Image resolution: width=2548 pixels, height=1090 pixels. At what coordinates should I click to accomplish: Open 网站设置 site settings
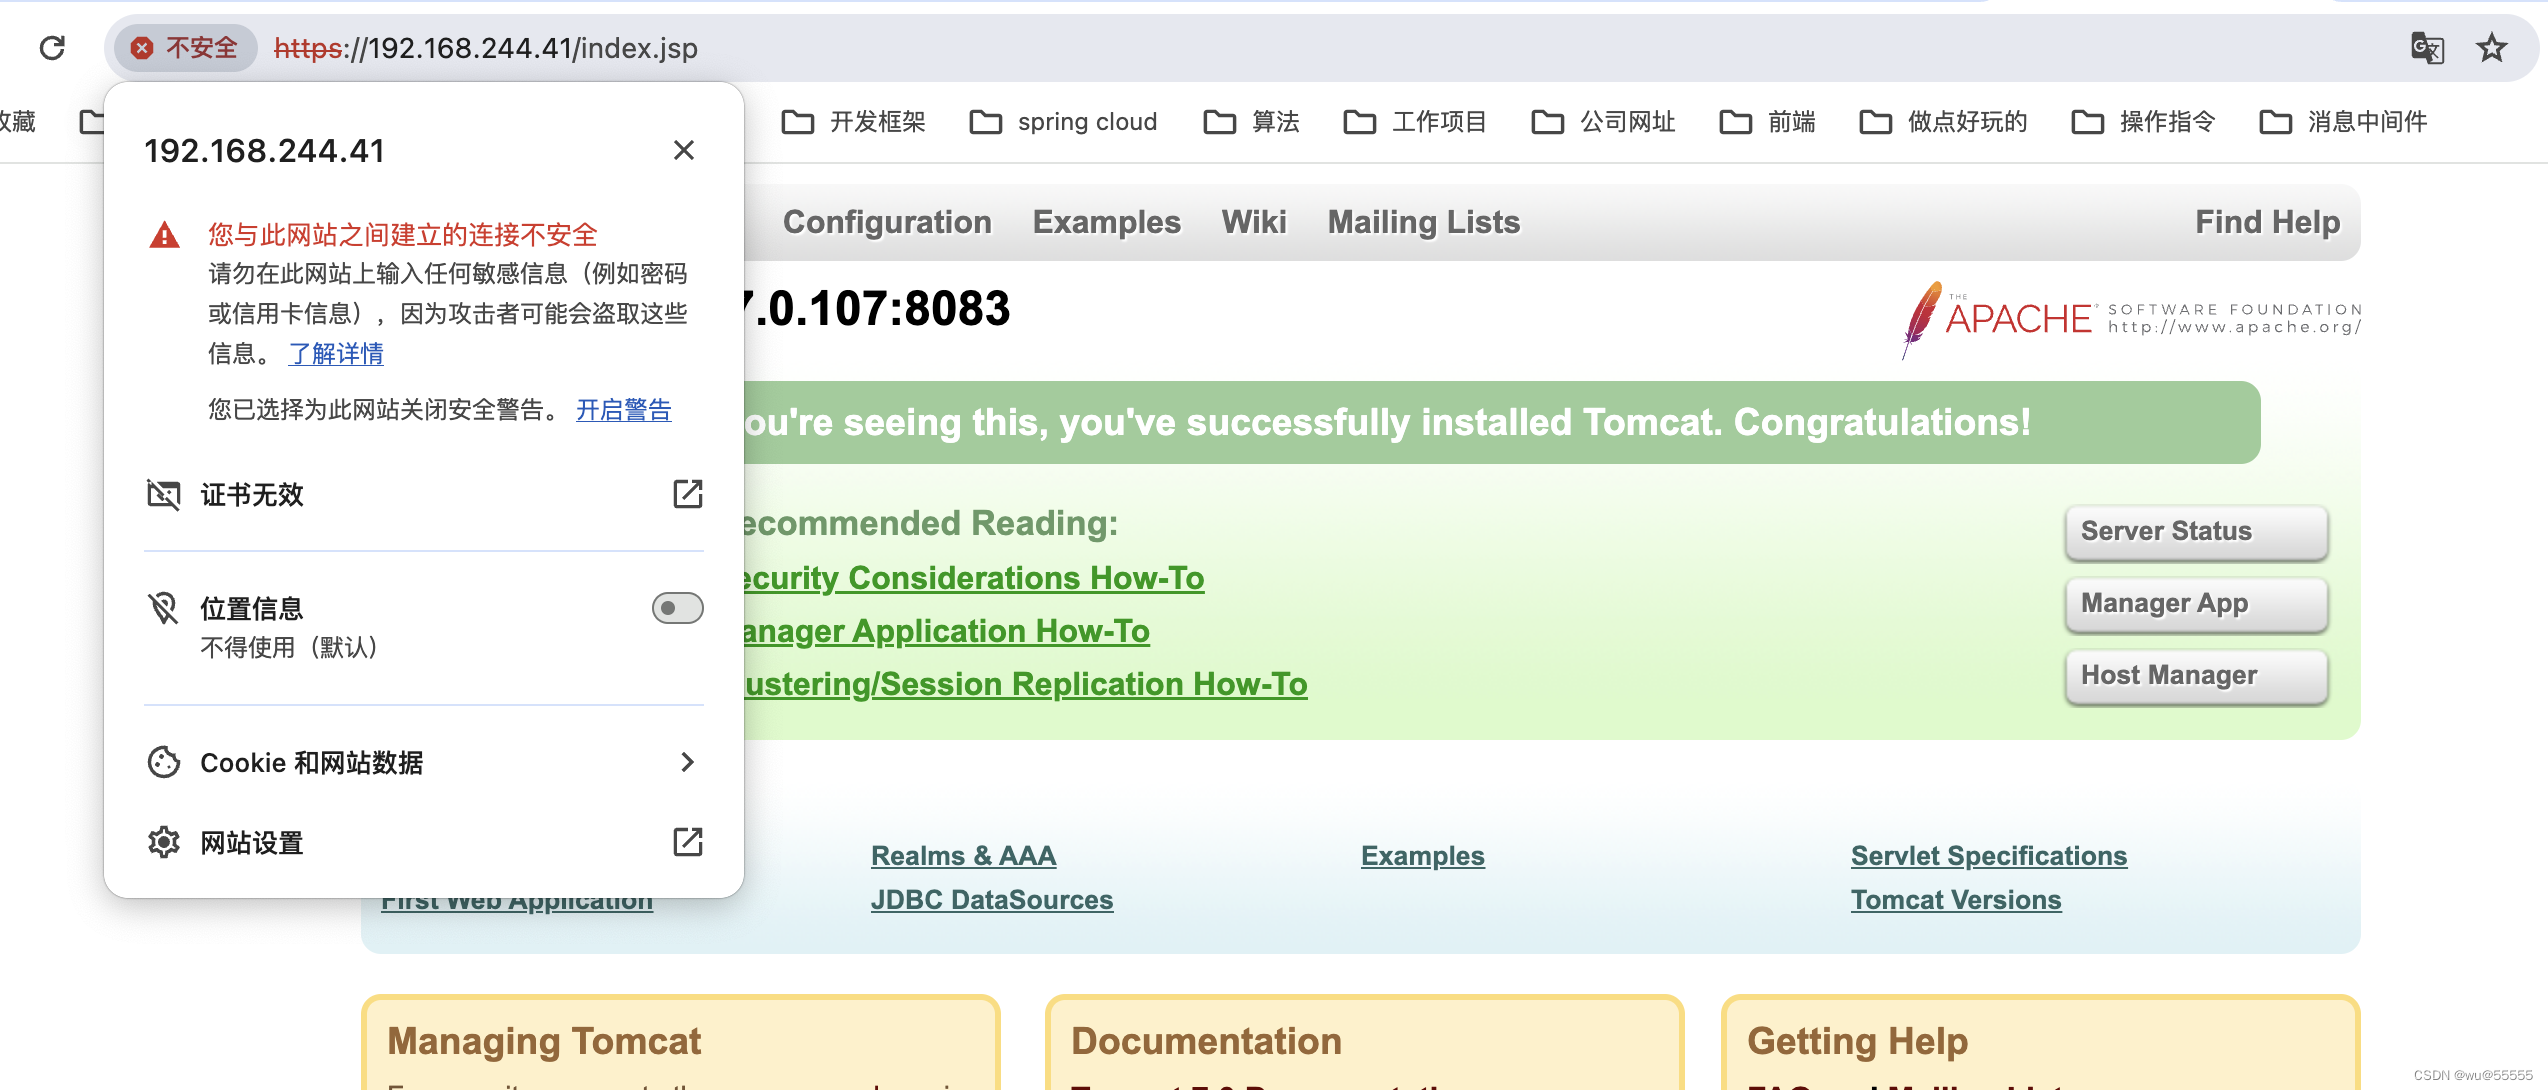click(424, 842)
